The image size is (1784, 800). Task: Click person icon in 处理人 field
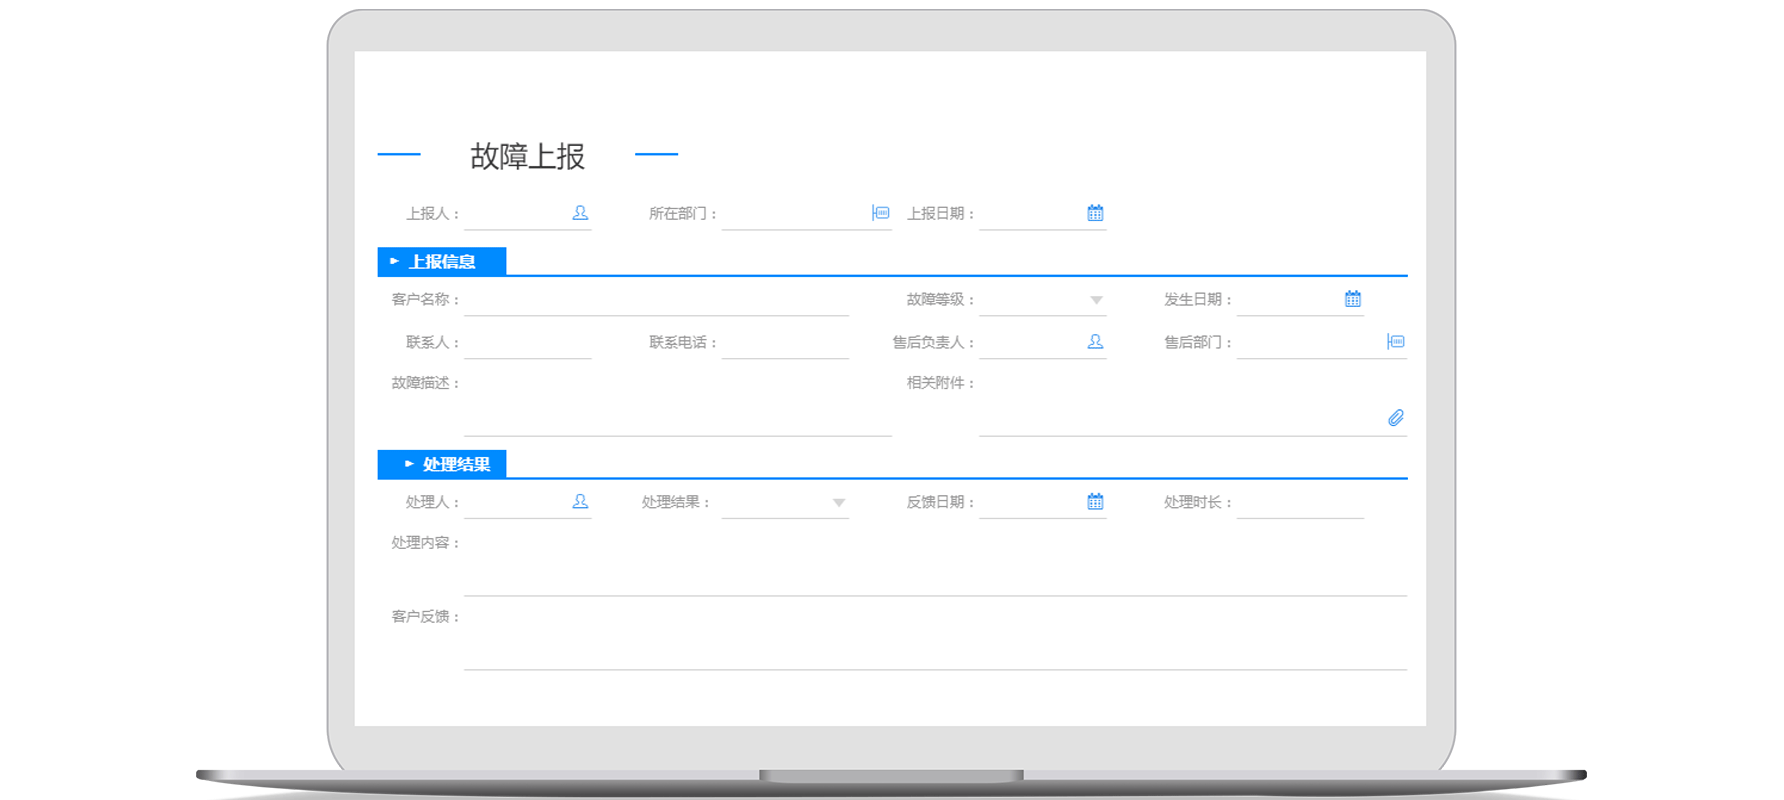580,502
